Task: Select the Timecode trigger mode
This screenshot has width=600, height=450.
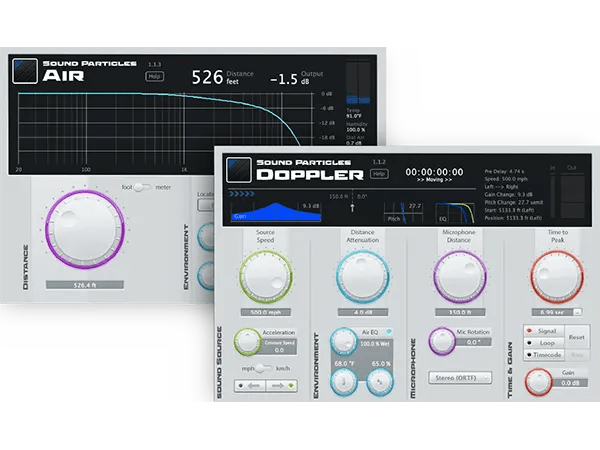Action: tap(544, 355)
